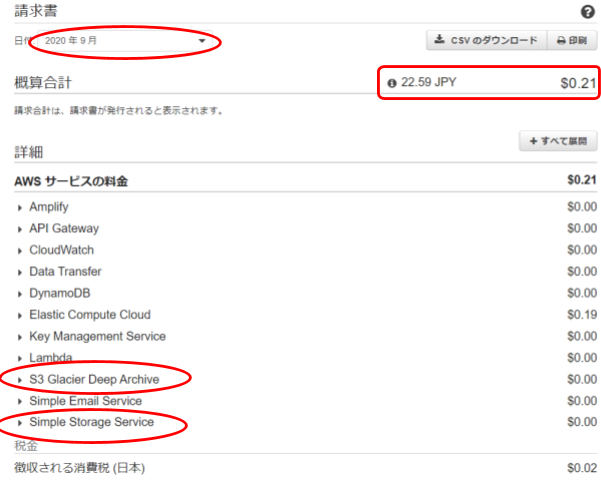Expand the CloudWatch row

point(20,251)
